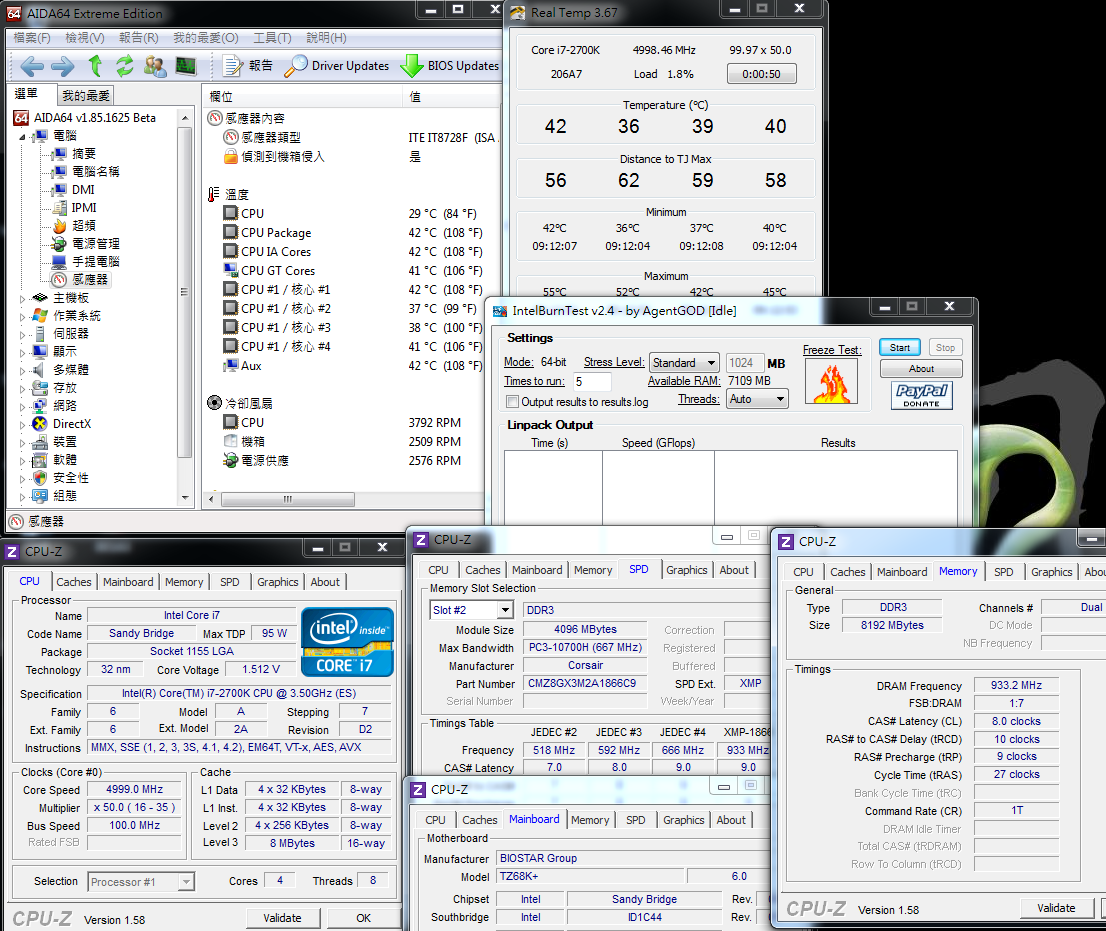Expand the 顯示 display tree node
This screenshot has height=931, width=1106.
(23, 353)
